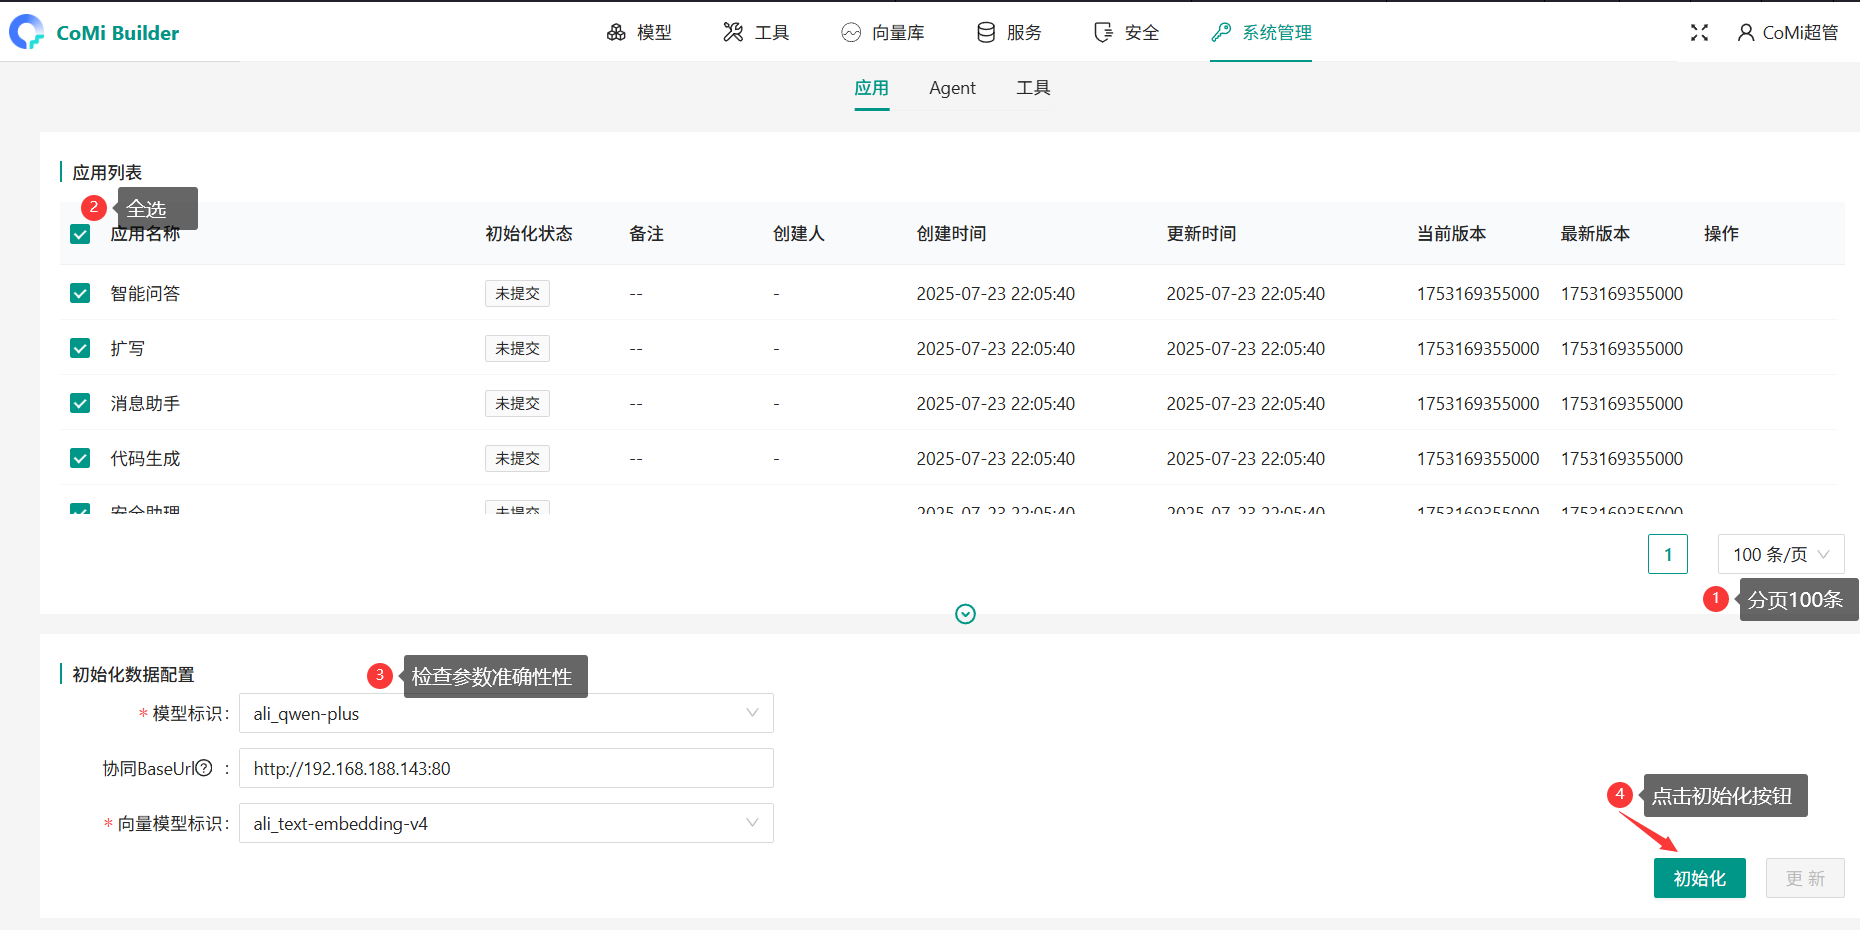The image size is (1860, 930).
Task: Open the 安全 shield icon
Action: (x=1103, y=33)
